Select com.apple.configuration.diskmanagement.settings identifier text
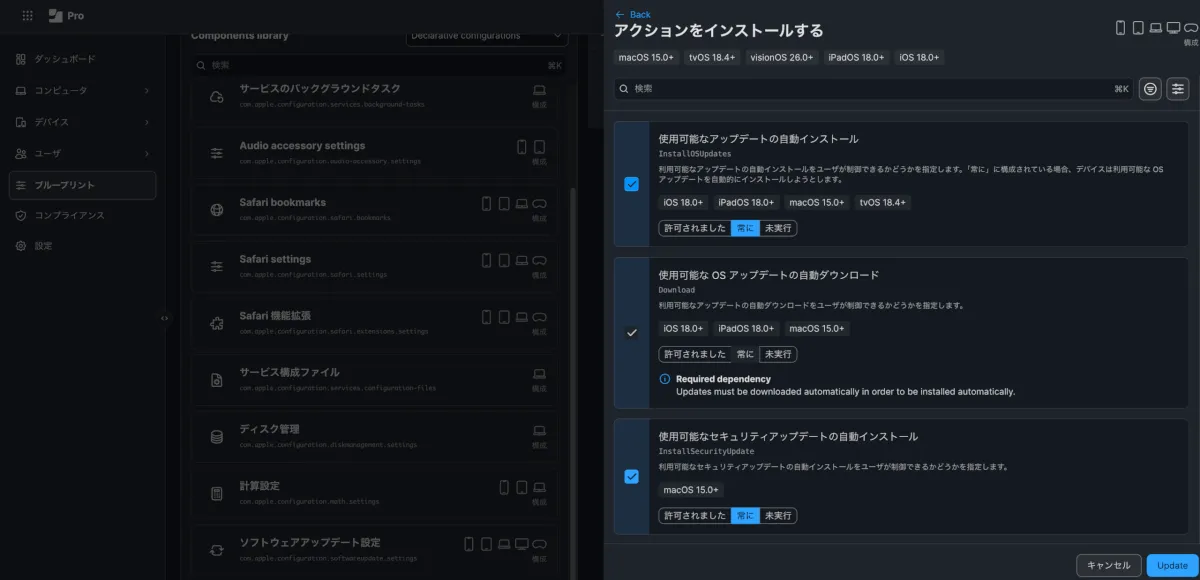 [328, 445]
